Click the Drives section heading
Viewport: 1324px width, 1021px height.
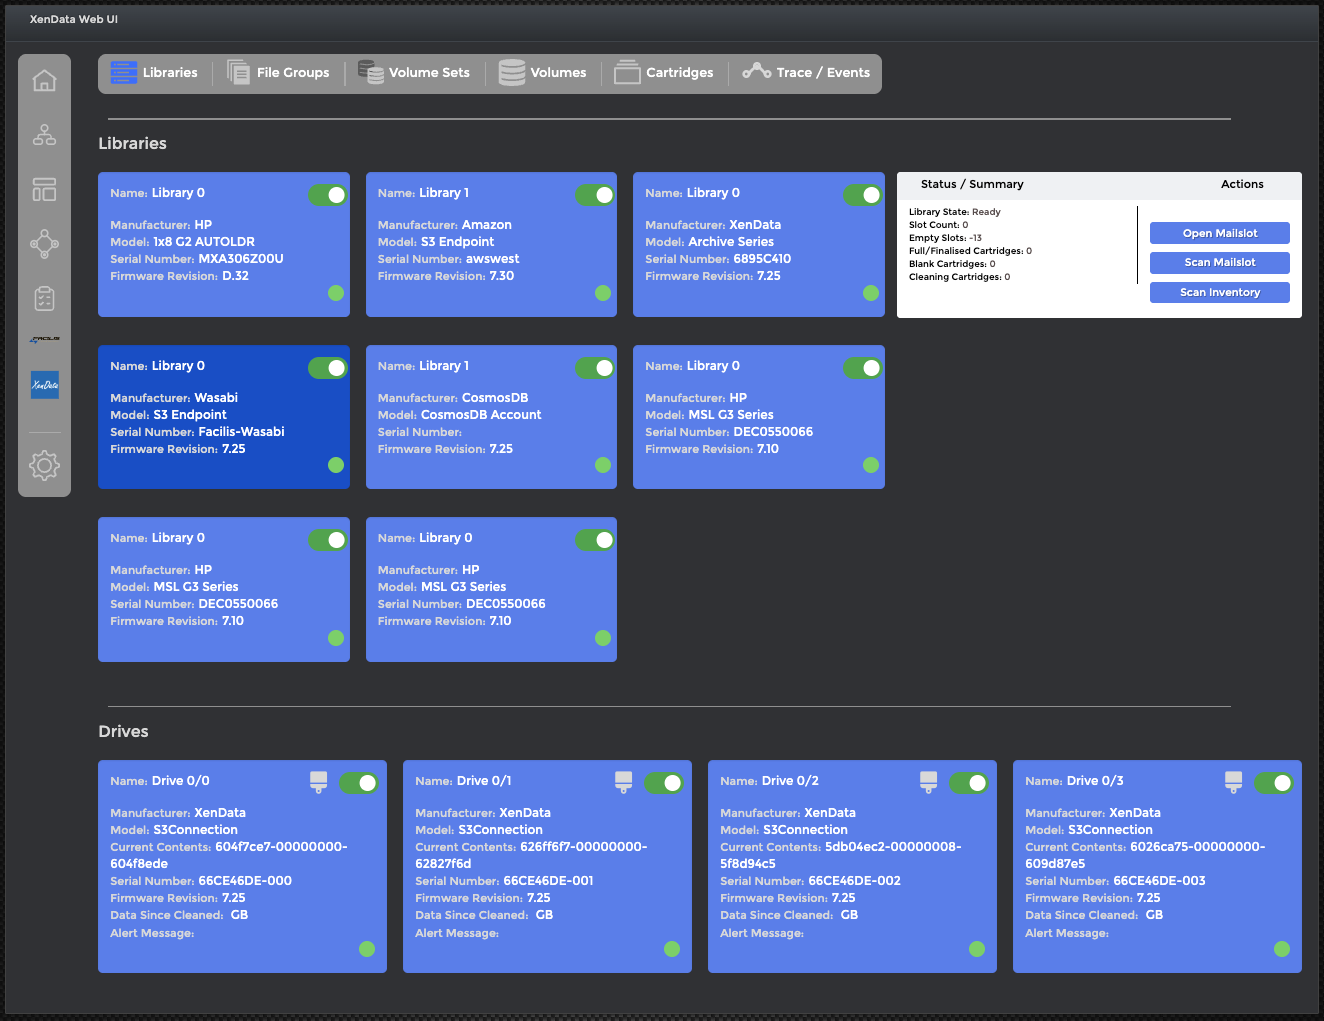123,732
